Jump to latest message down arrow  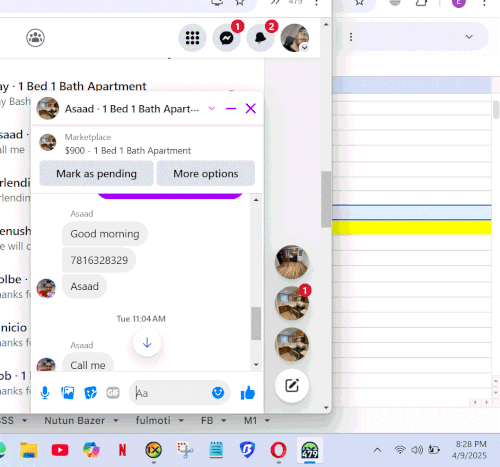click(x=147, y=343)
